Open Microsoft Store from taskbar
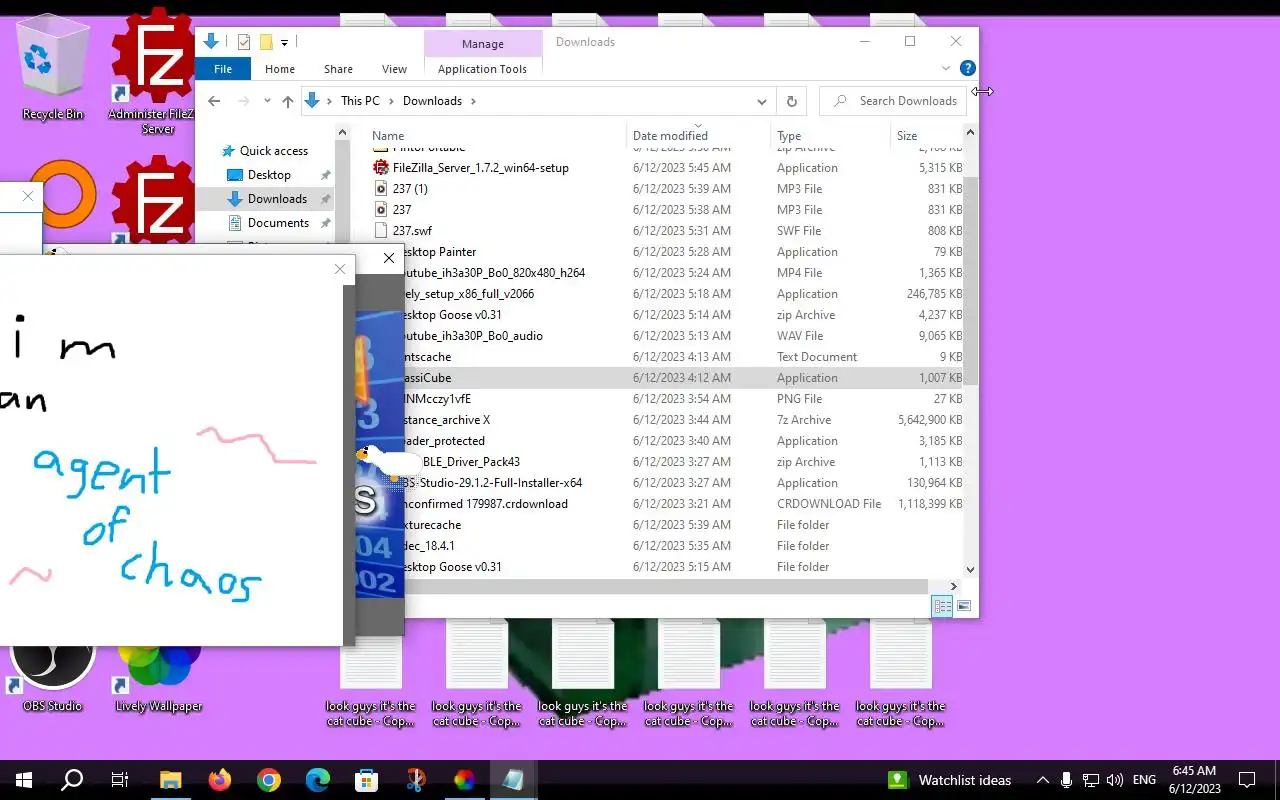The height and width of the screenshot is (800, 1280). [366, 780]
